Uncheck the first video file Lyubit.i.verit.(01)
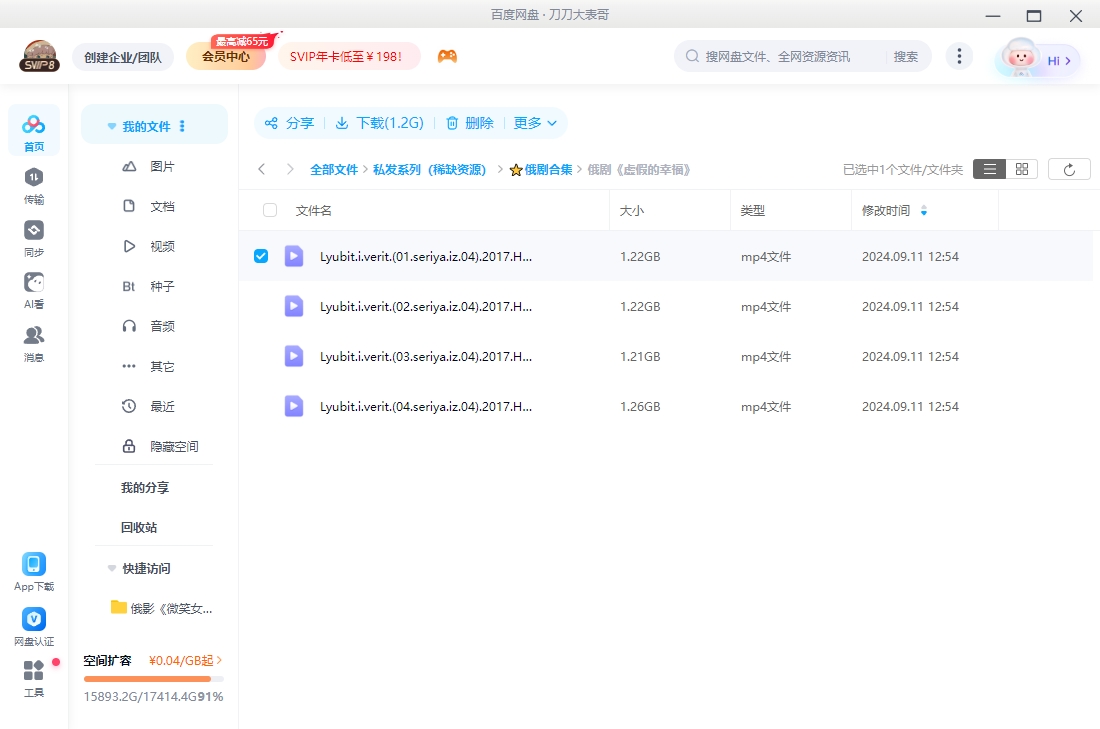The width and height of the screenshot is (1100, 729). (261, 256)
